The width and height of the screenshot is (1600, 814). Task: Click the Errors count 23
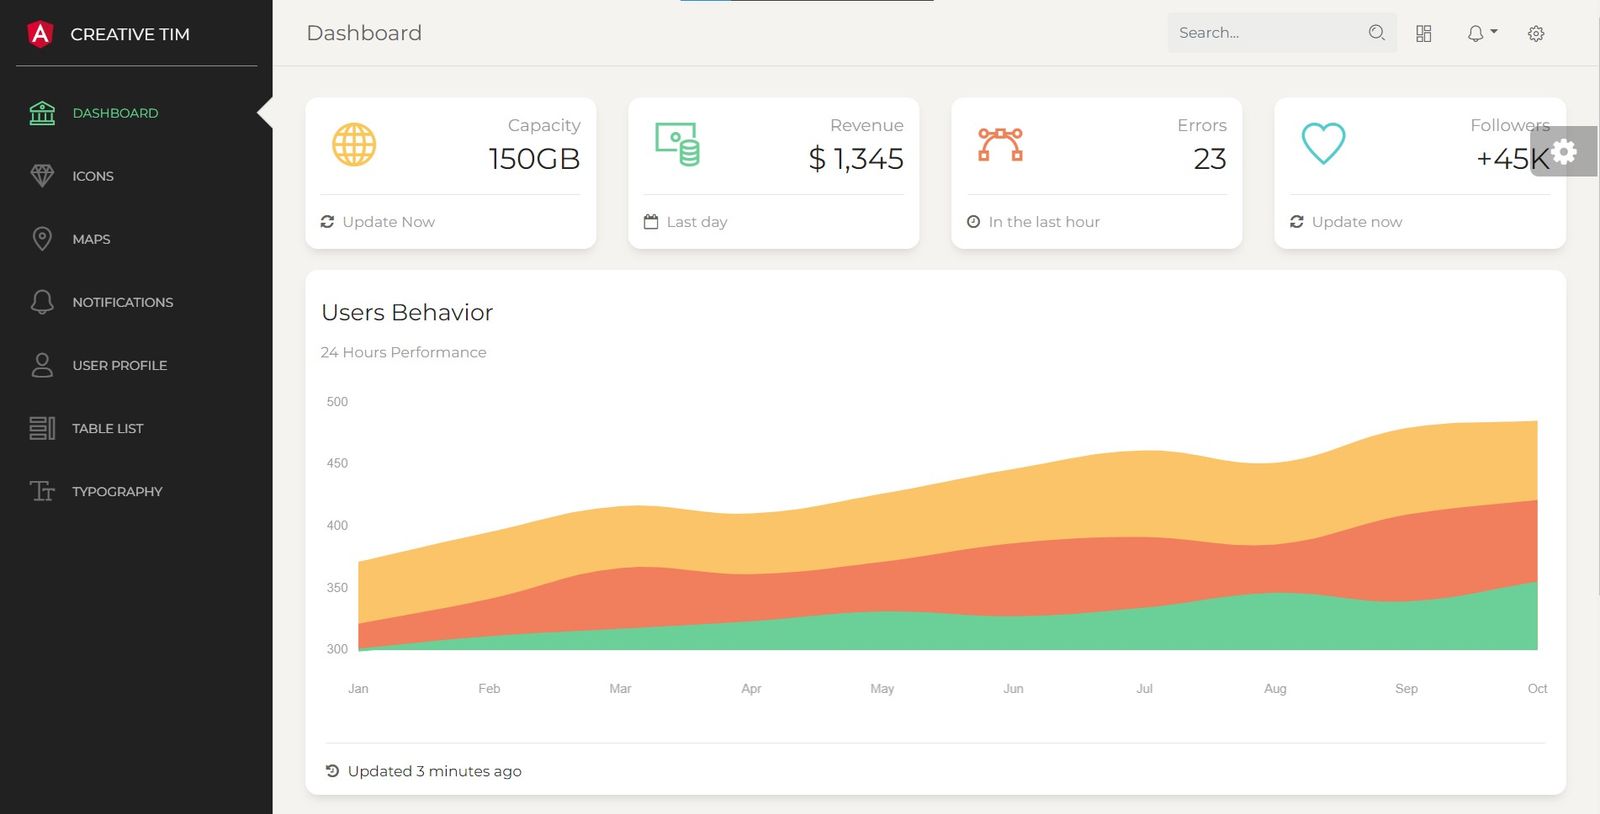(x=1210, y=159)
